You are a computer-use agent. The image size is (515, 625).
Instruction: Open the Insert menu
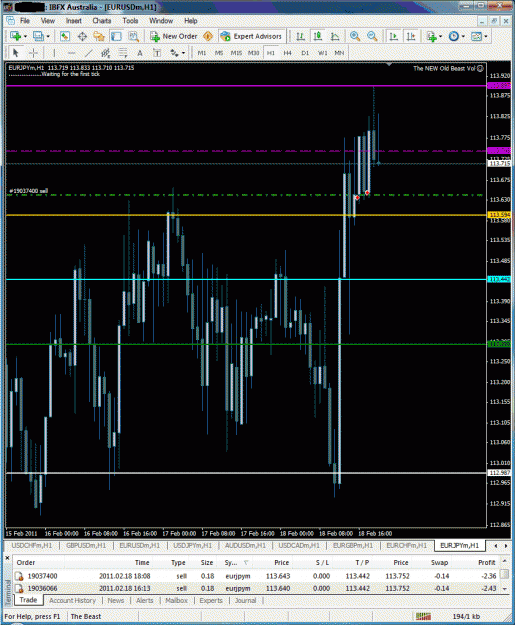[x=74, y=21]
